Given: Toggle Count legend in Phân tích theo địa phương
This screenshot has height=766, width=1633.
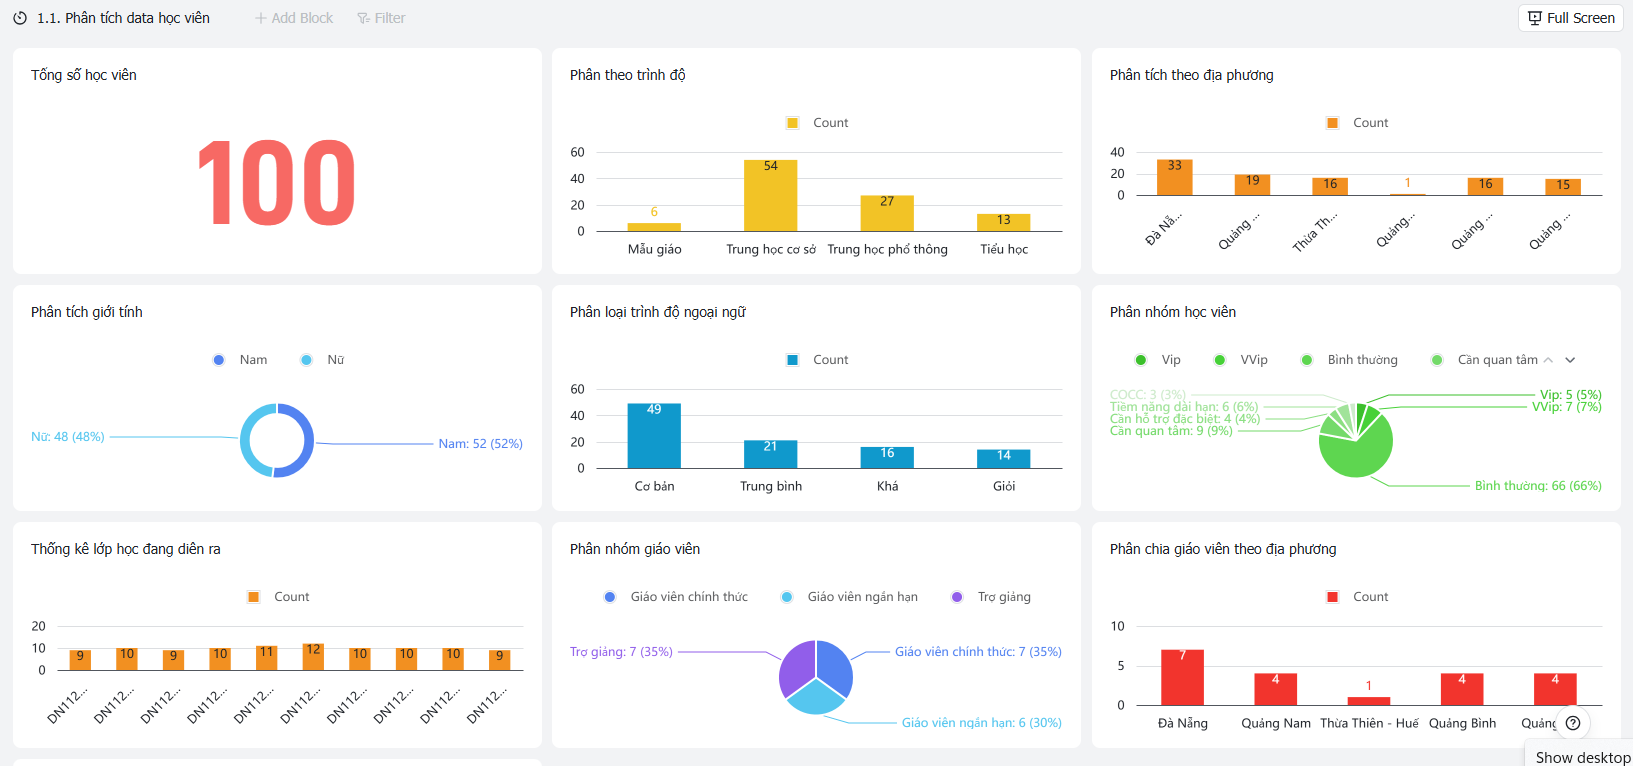Looking at the screenshot, I should (1358, 123).
